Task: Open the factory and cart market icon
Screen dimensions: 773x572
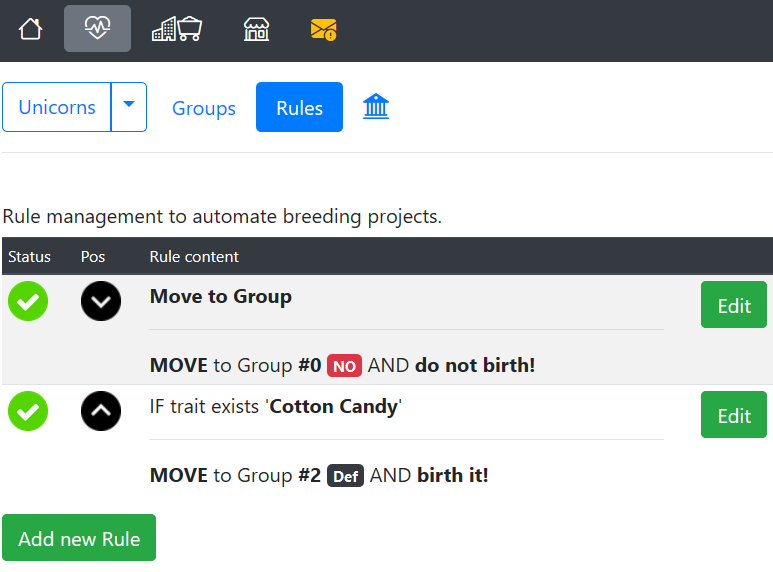Action: [x=177, y=29]
